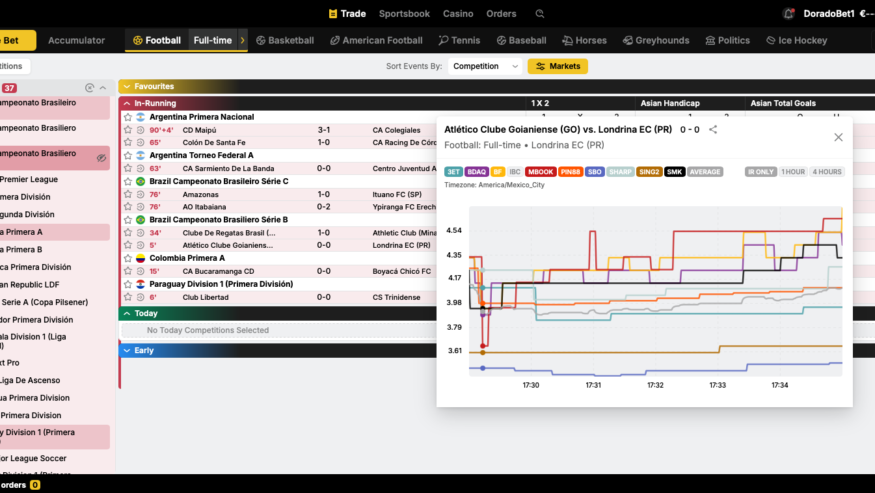Viewport: 875px width, 493px height.
Task: Star the CD Maipú match as favourite
Action: pos(128,130)
